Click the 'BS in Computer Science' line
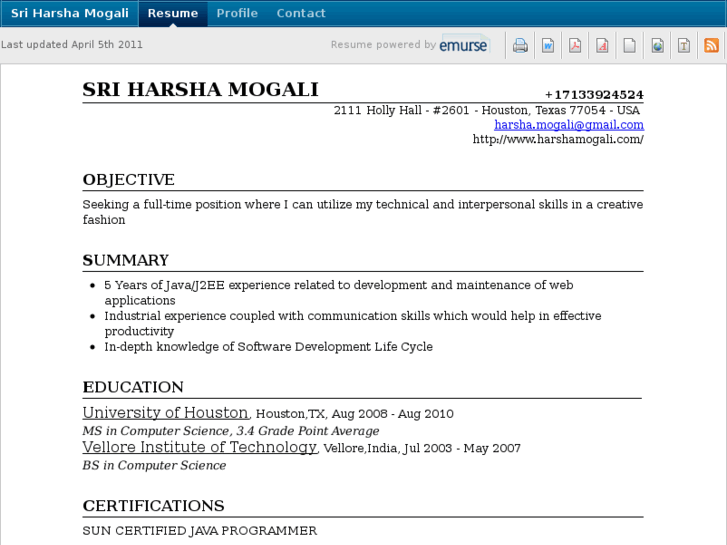This screenshot has height=545, width=727. 154,465
